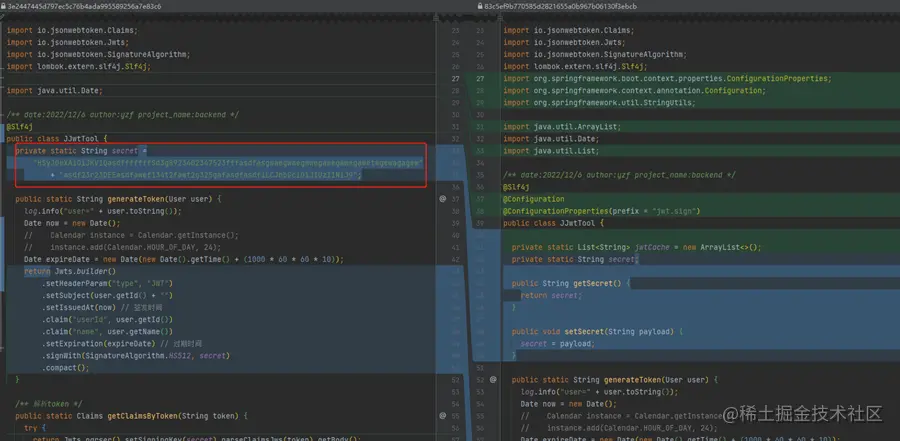Click import io.jsonwebtoken.Claims in left pane
Image resolution: width=900 pixels, height=441 pixels.
(x=72, y=30)
